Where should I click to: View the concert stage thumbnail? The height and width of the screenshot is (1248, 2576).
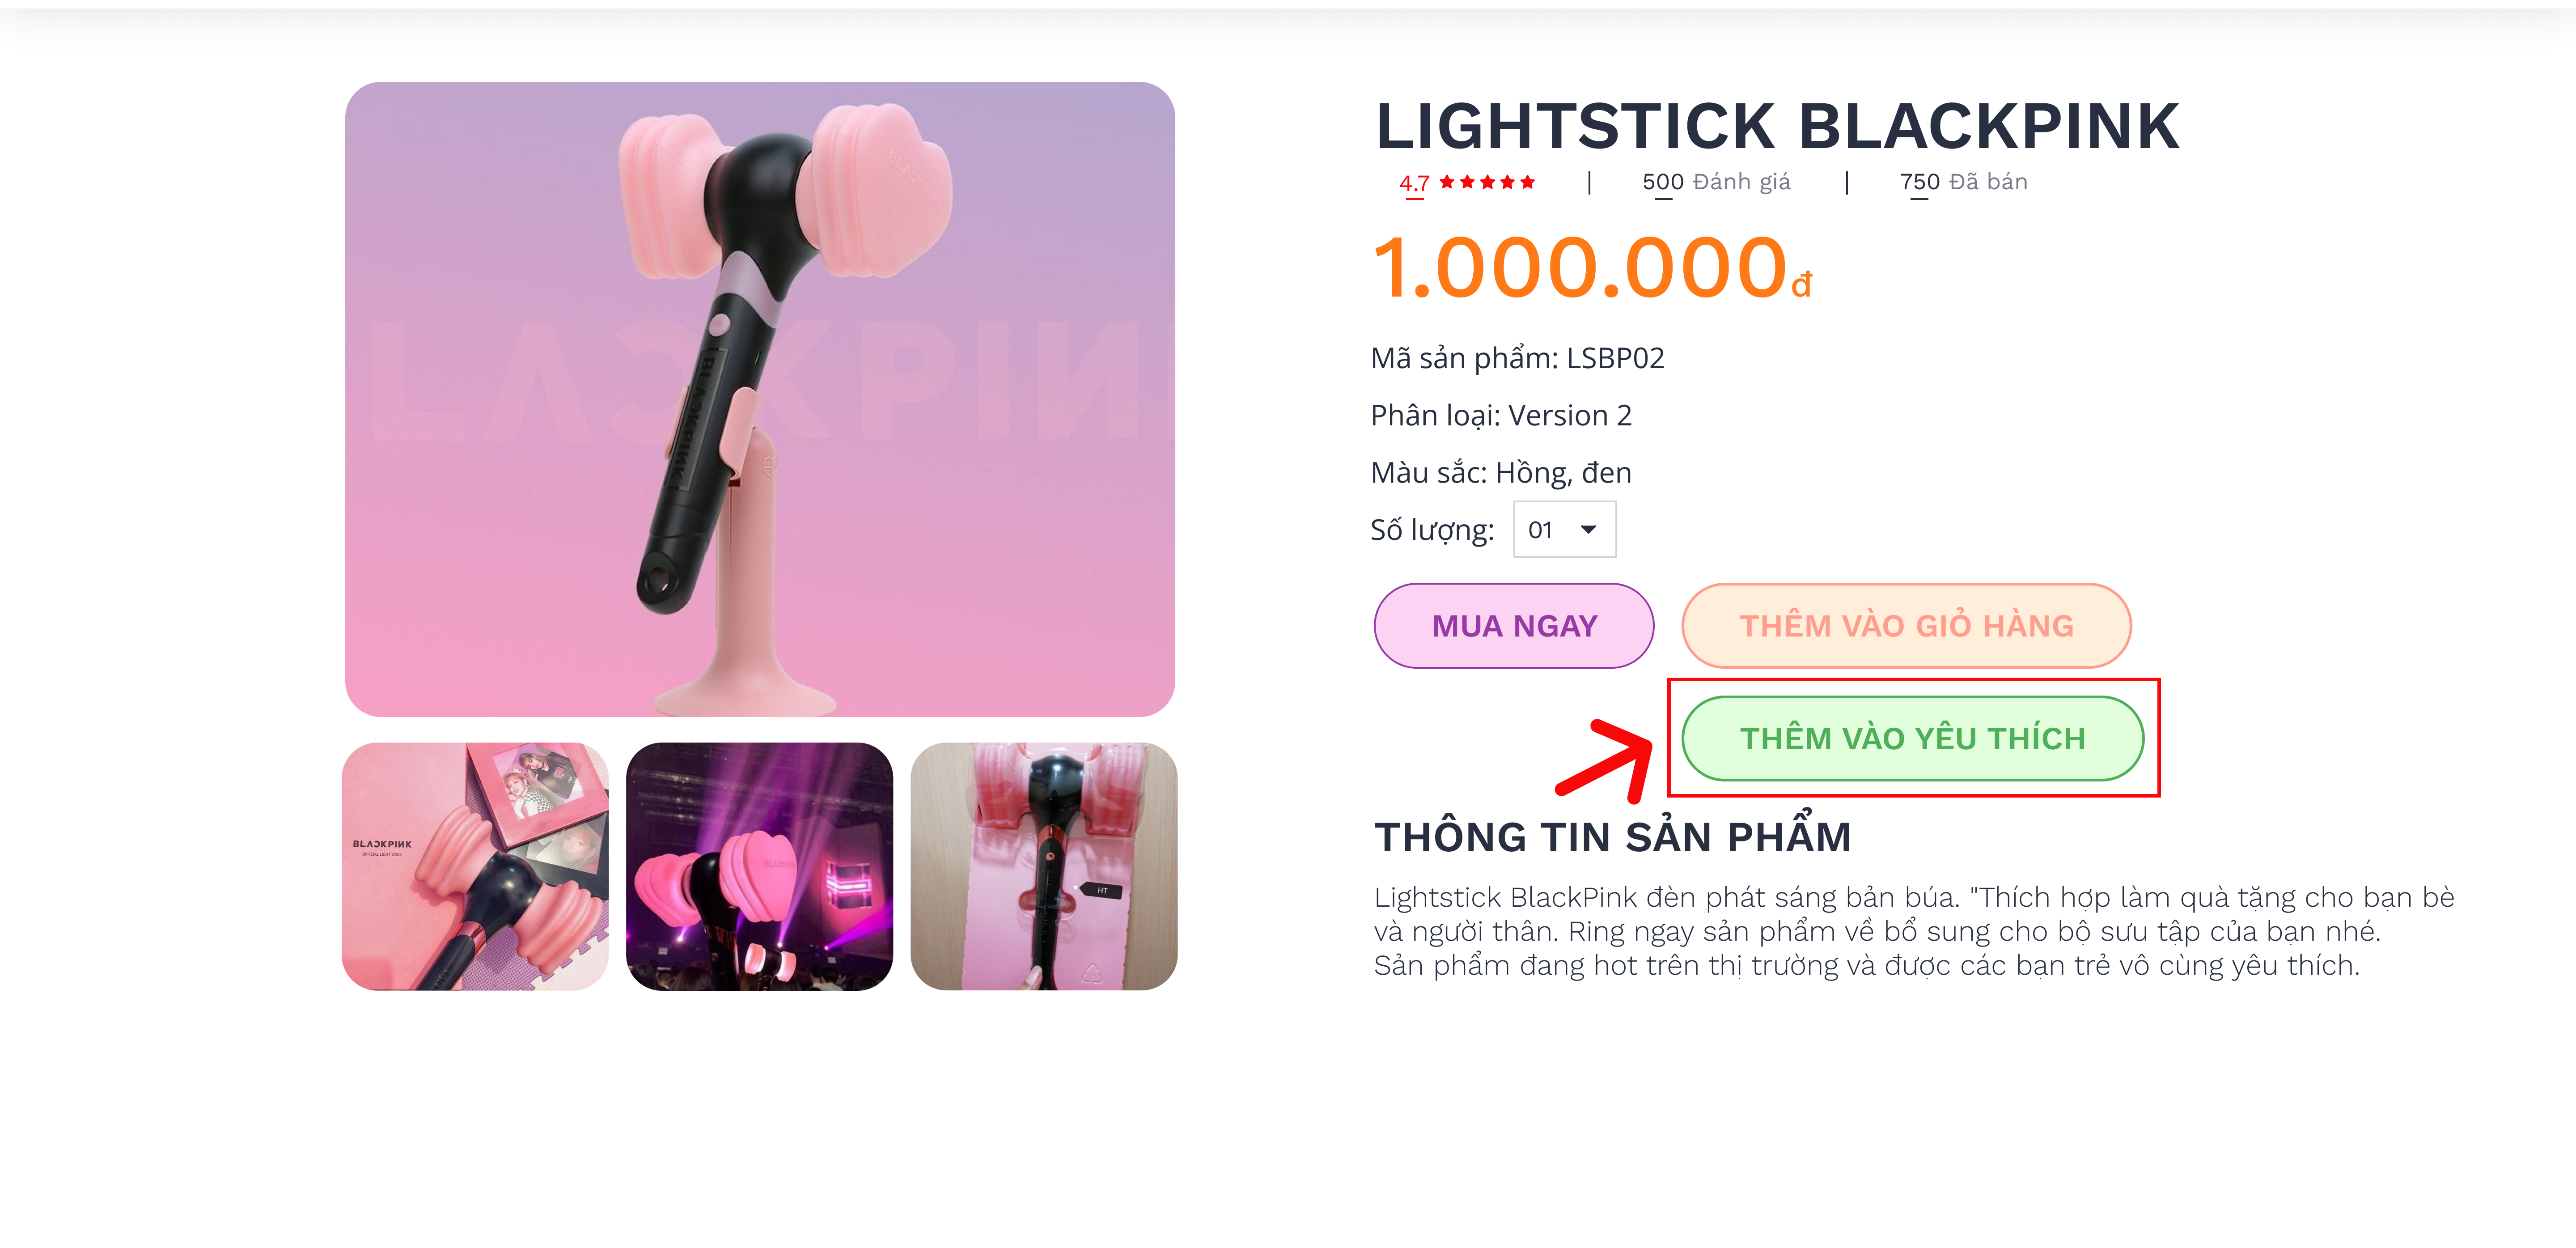[x=759, y=866]
